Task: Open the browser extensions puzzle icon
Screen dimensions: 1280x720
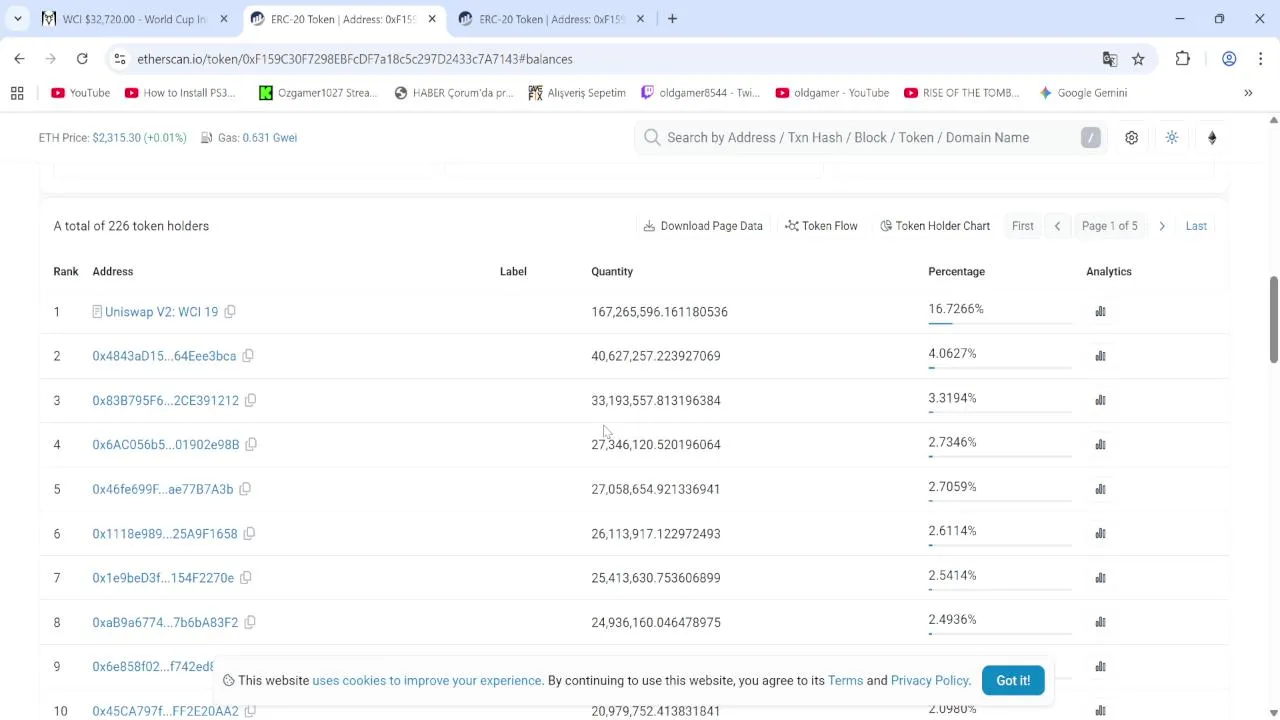Action: tap(1183, 59)
